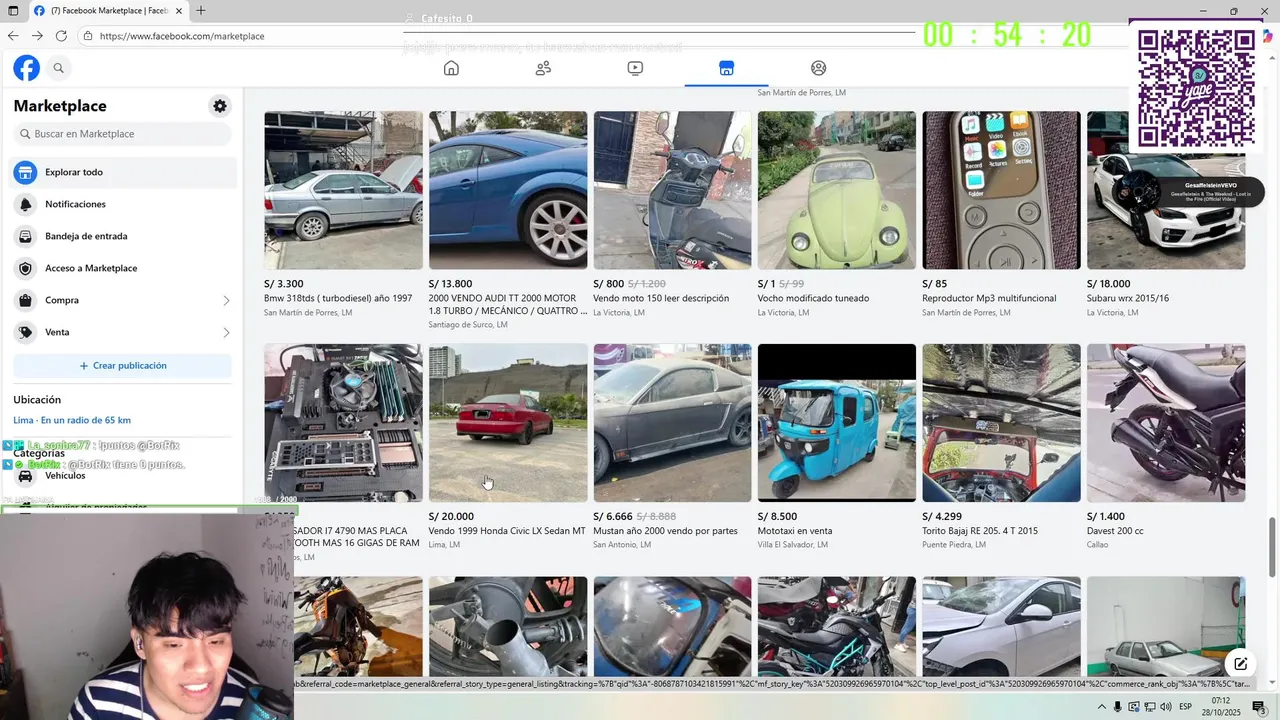Image resolution: width=1280 pixels, height=720 pixels.
Task: Click the ESP language indicator in taskbar
Action: click(1186, 707)
